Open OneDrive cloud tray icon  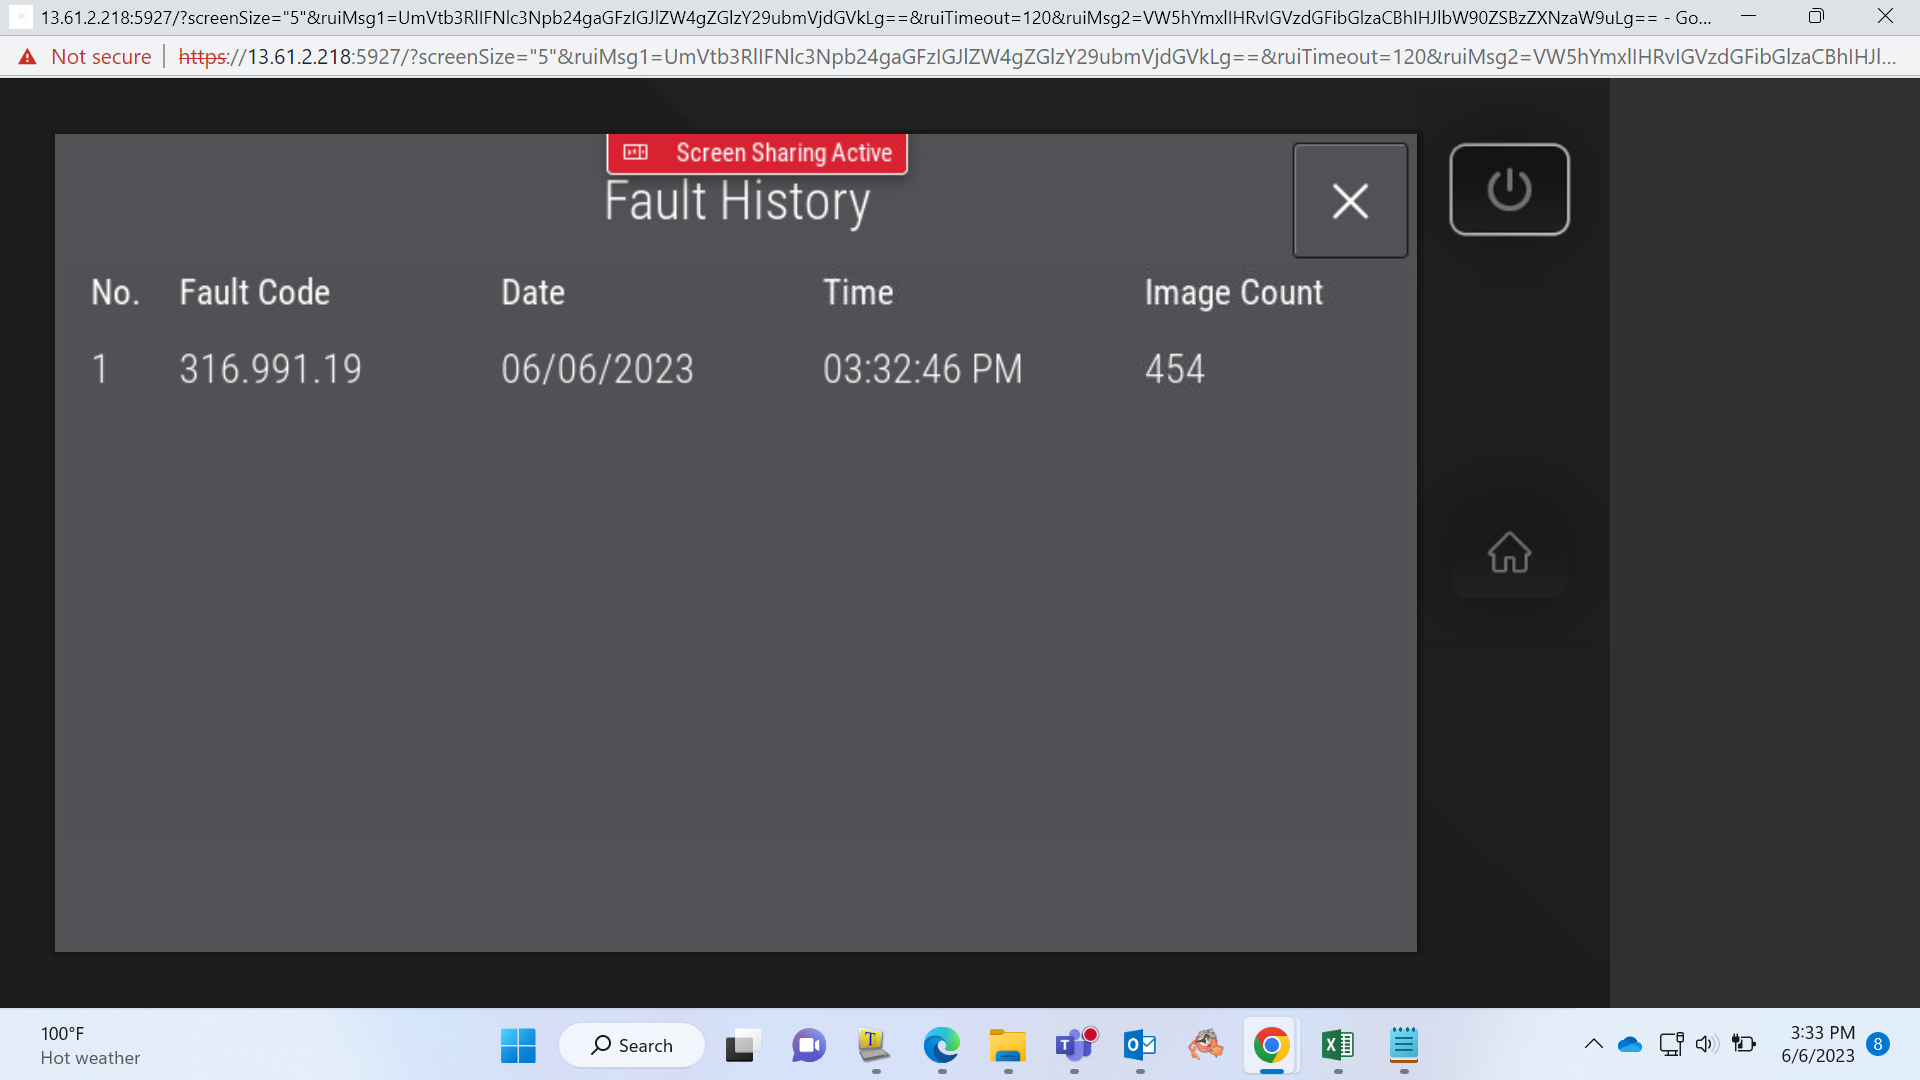click(1630, 1044)
